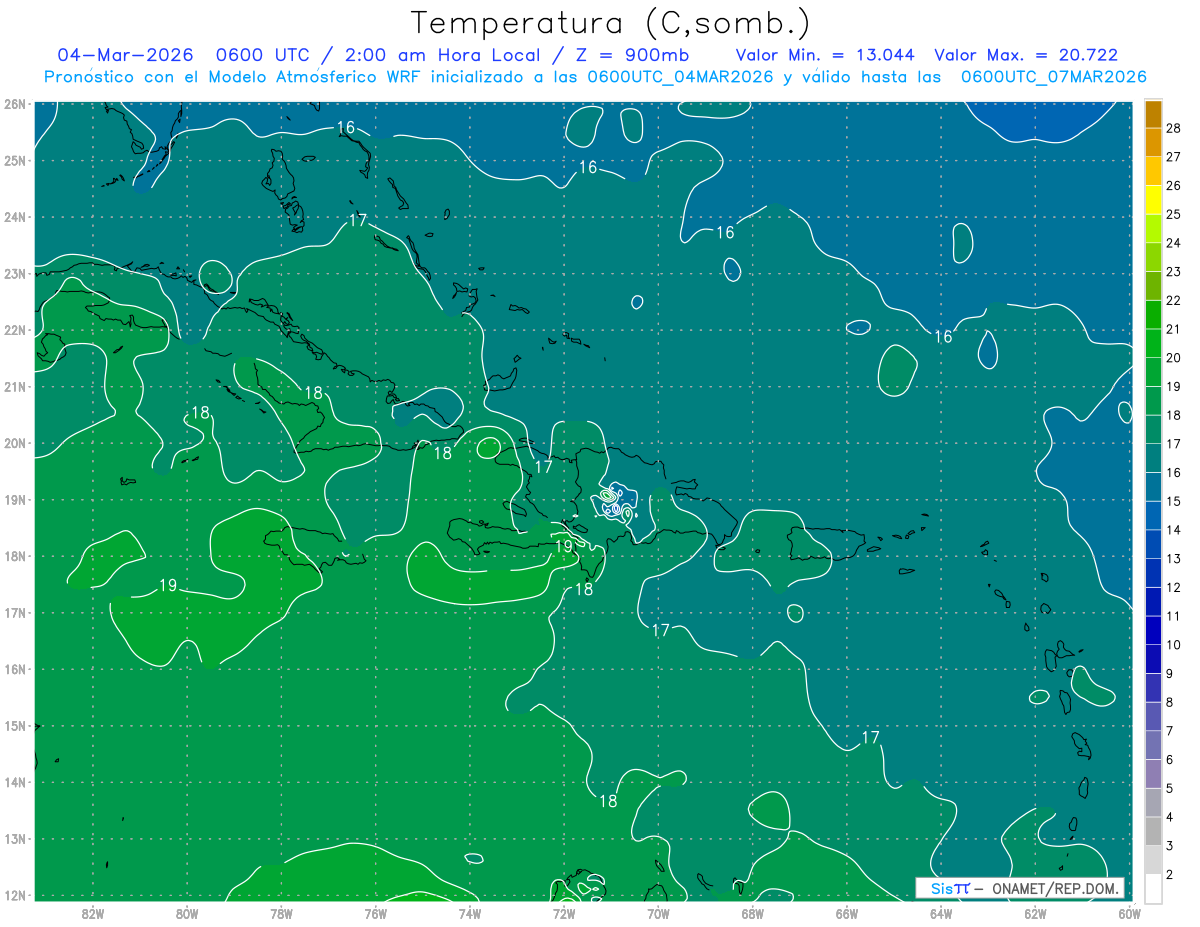The image size is (1200, 927).
Task: Select the initialization stamp 0600UTC_04MAR2026
Action: (x=680, y=77)
